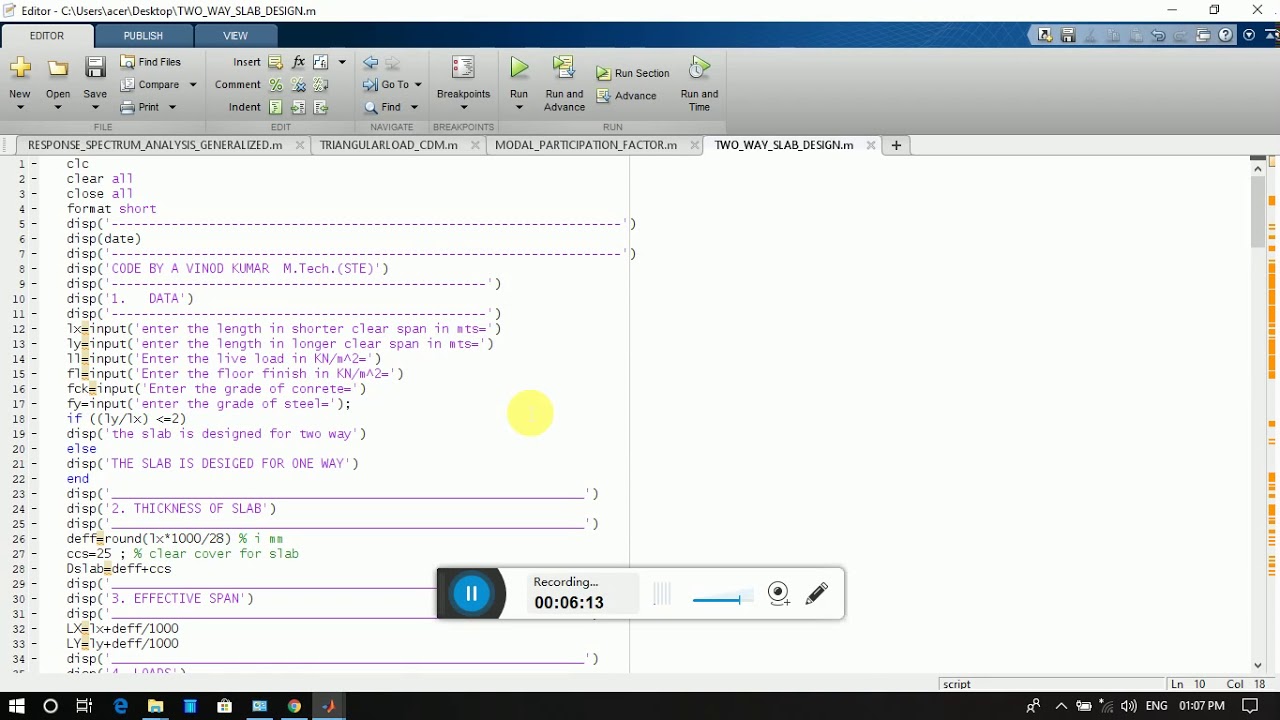Click the Decrease Indent icon
This screenshot has height=720, width=1280.
click(x=320, y=107)
